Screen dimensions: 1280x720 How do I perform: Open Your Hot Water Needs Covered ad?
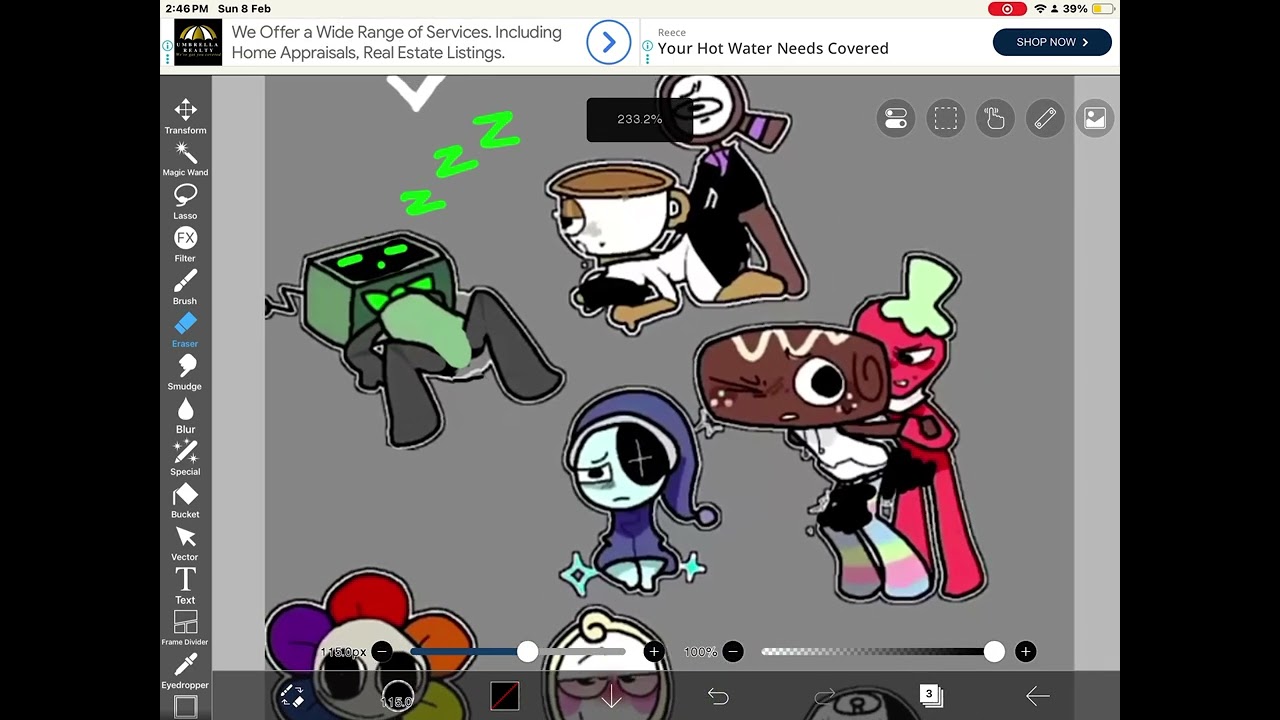773,48
